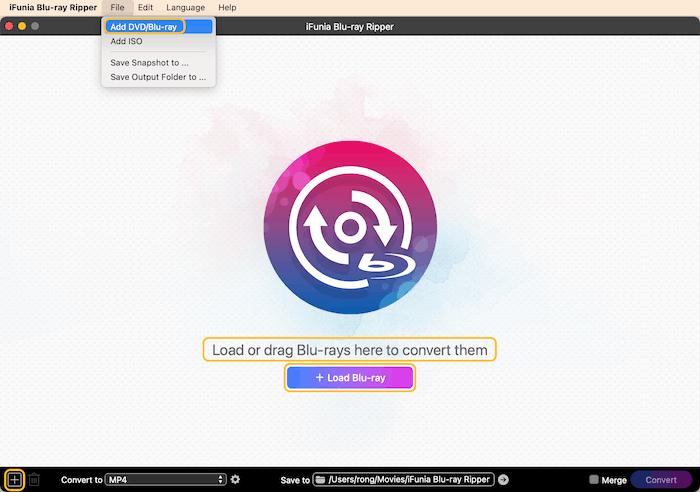
Task: Choose Add ISO from File menu
Action: pos(126,42)
